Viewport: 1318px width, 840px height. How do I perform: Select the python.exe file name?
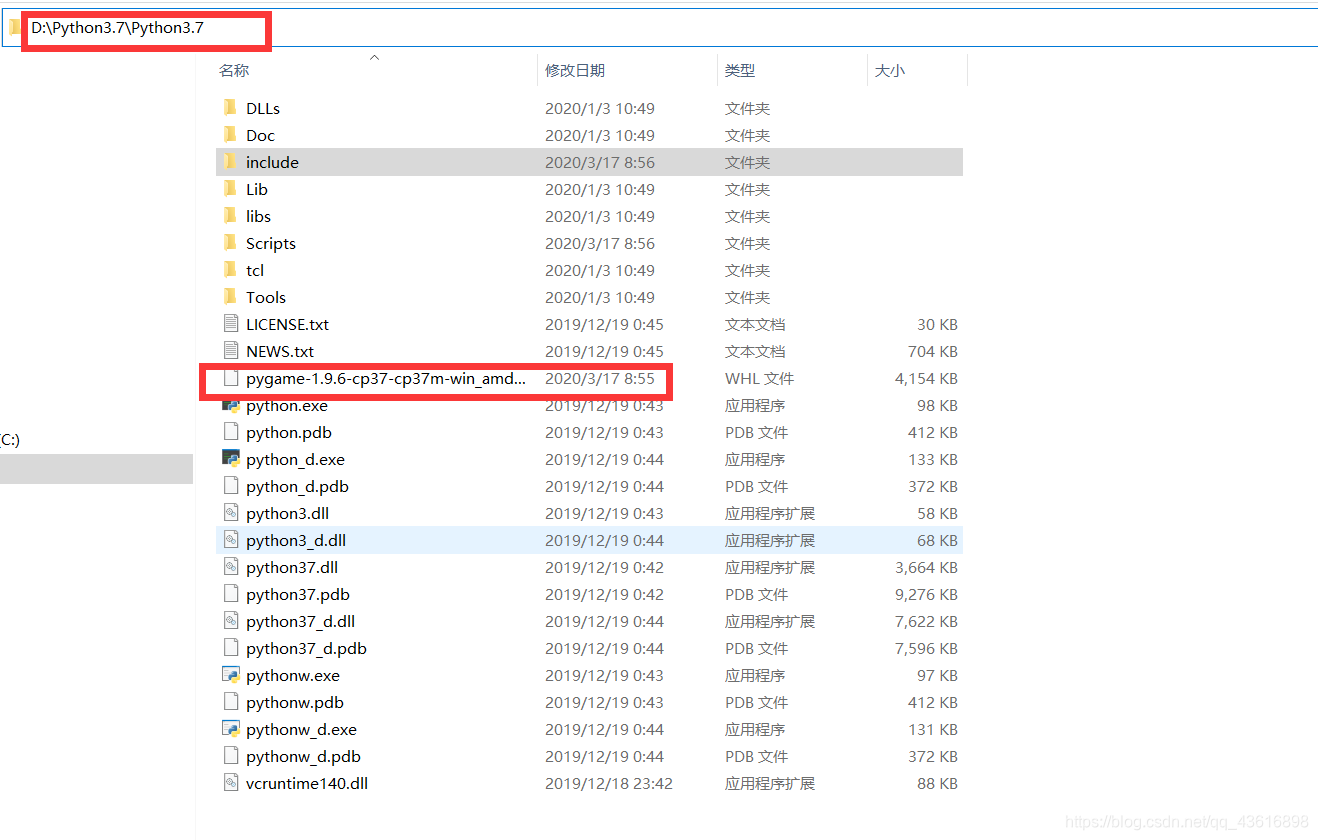pos(287,406)
